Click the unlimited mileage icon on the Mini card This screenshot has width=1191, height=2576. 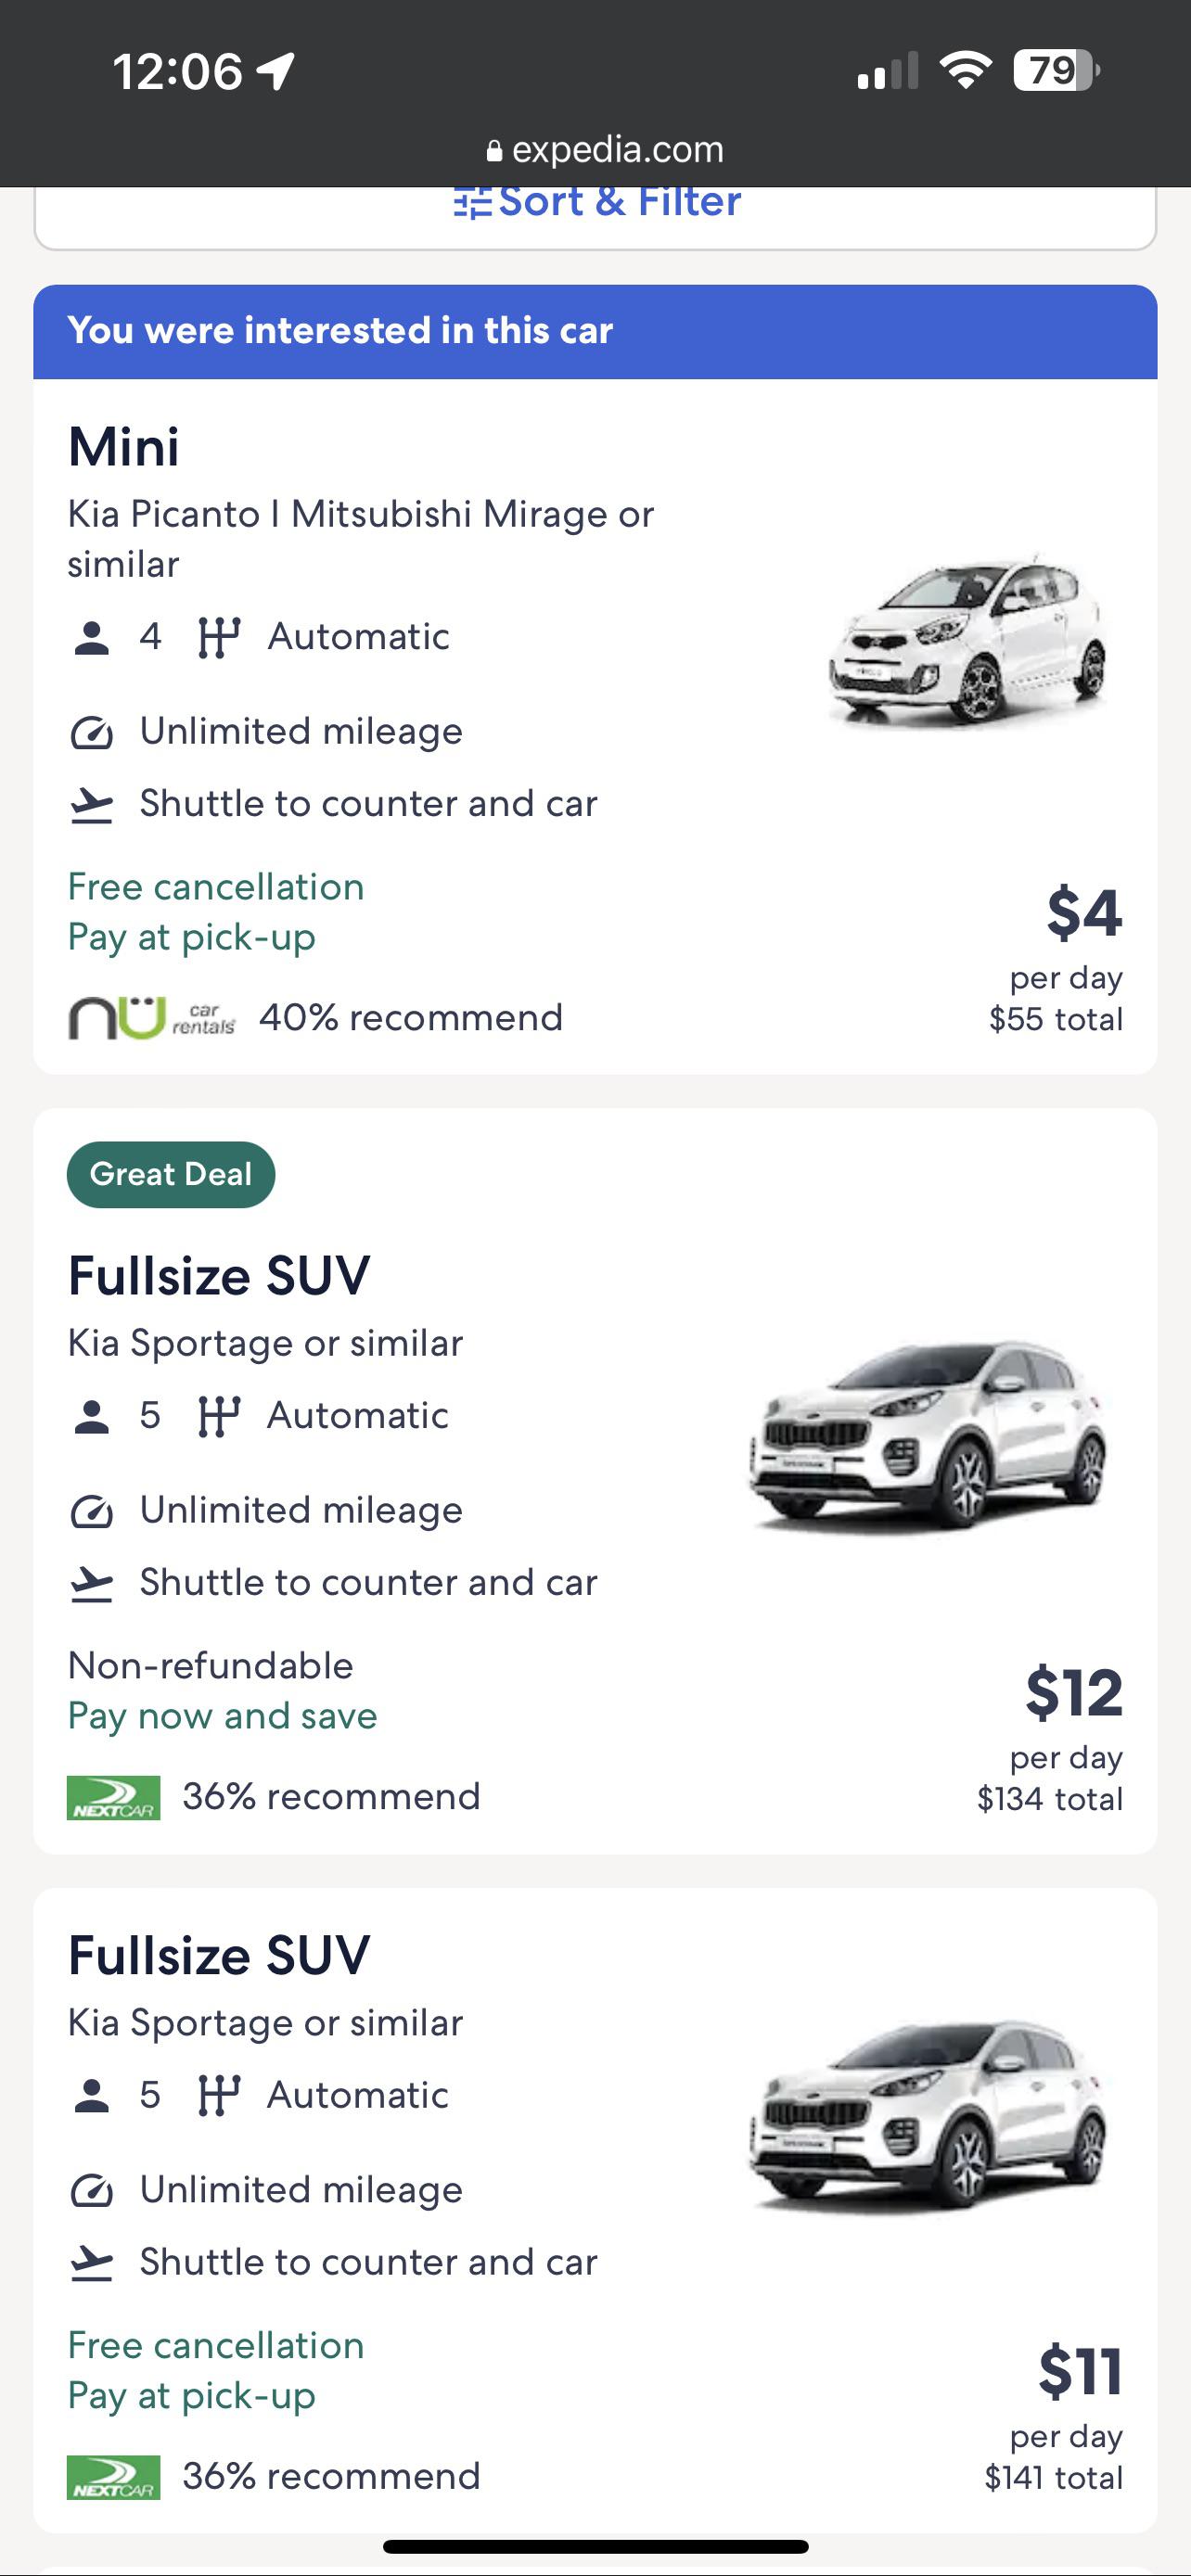[x=93, y=730]
